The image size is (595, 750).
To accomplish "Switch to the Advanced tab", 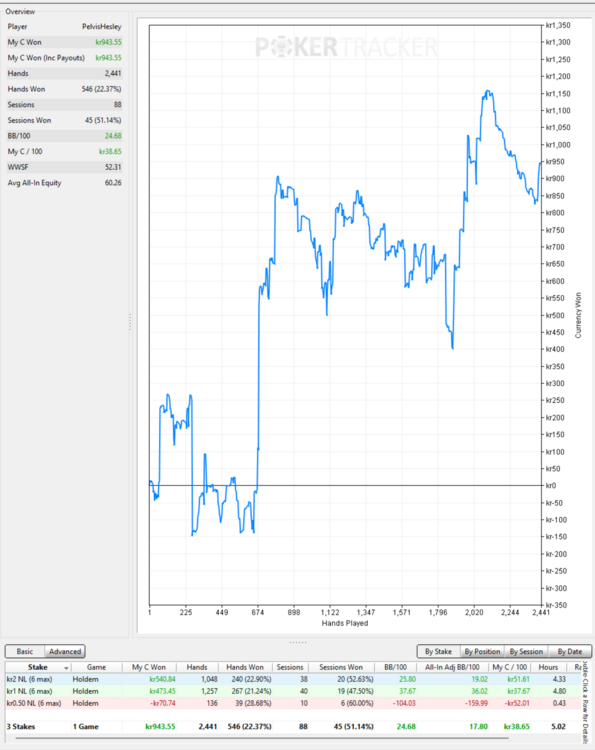I will click(x=65, y=651).
